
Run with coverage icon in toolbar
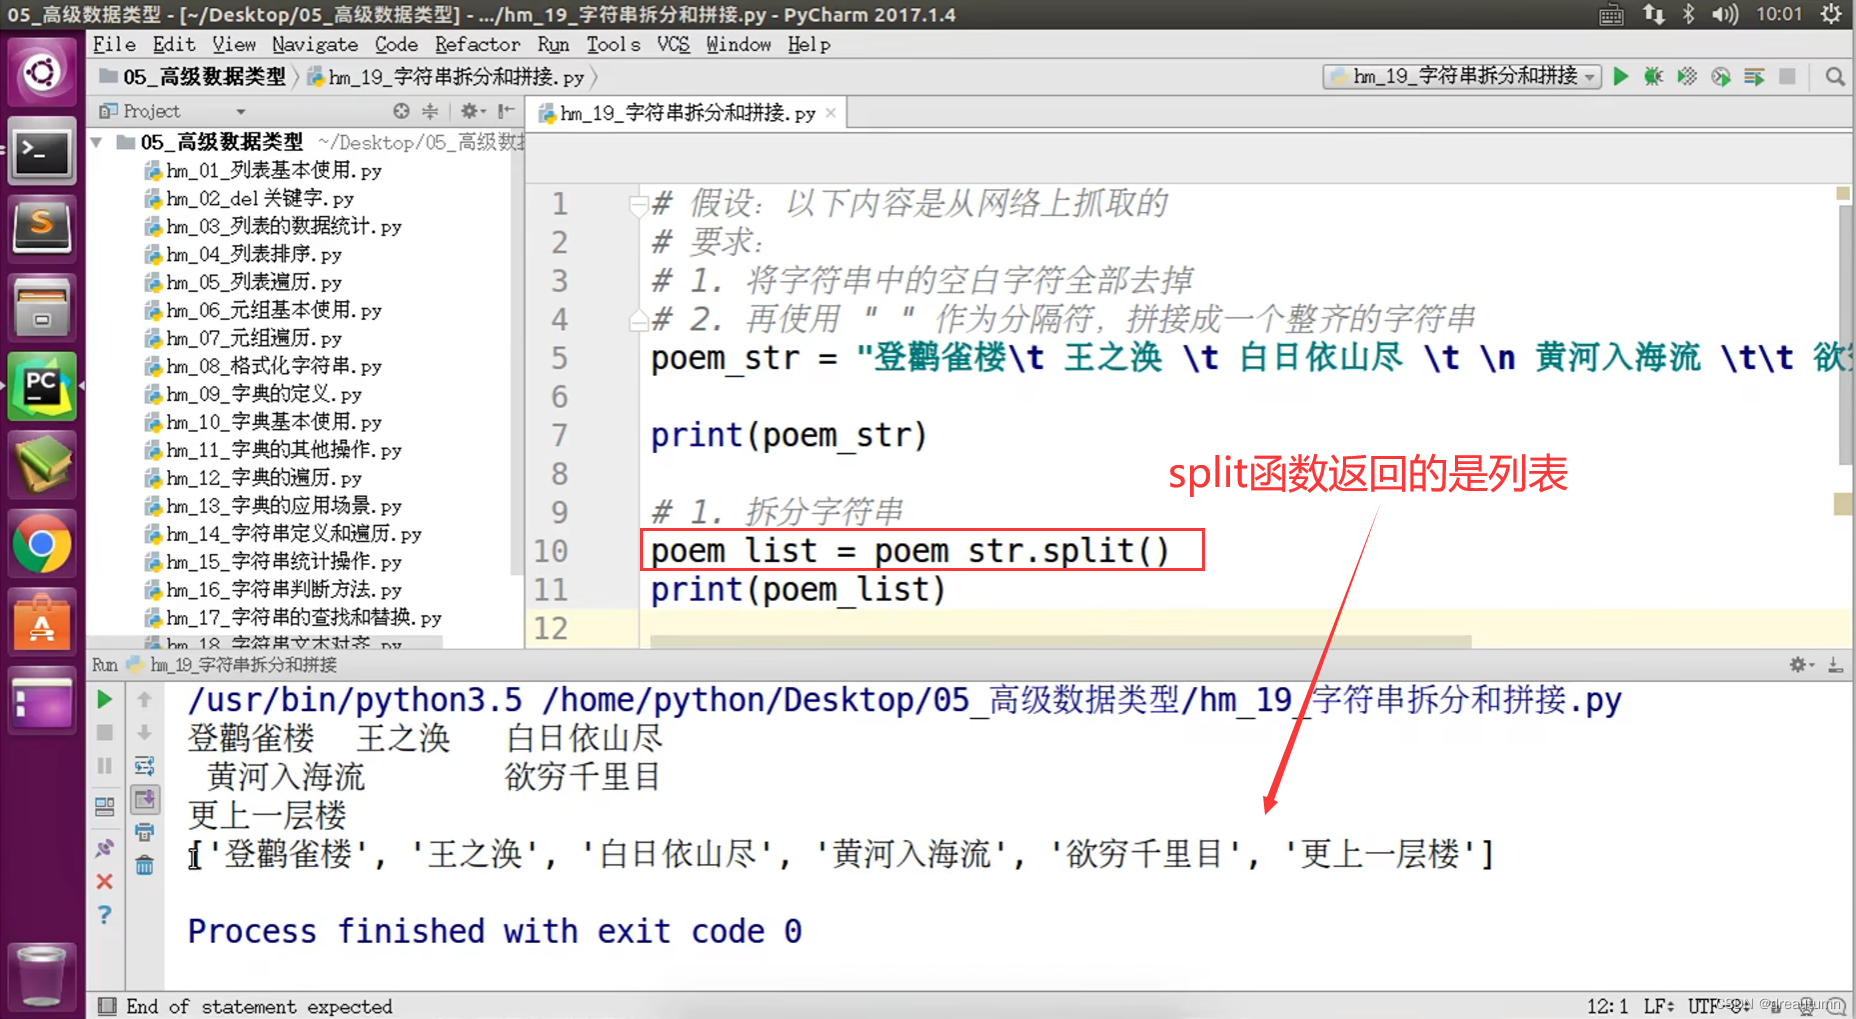(1687, 77)
